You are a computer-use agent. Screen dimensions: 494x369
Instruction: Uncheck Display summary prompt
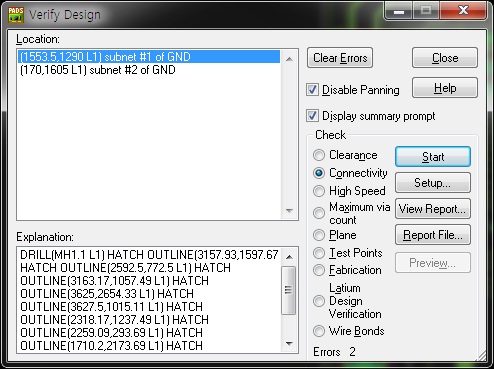[312, 116]
